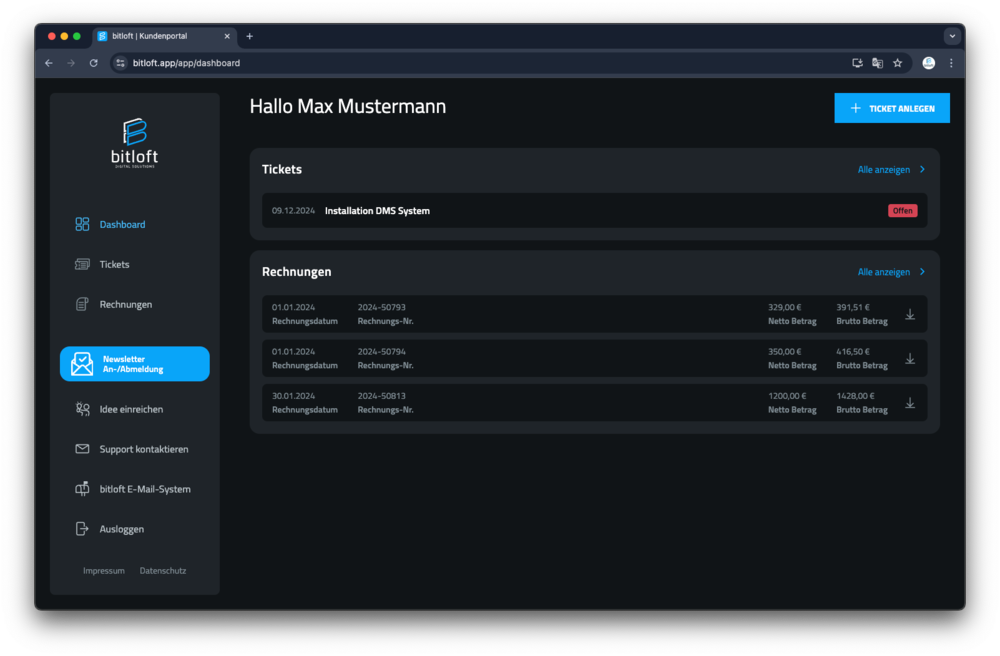Download invoice 2024-50793
The height and width of the screenshot is (656, 1000).
pyautogui.click(x=910, y=314)
